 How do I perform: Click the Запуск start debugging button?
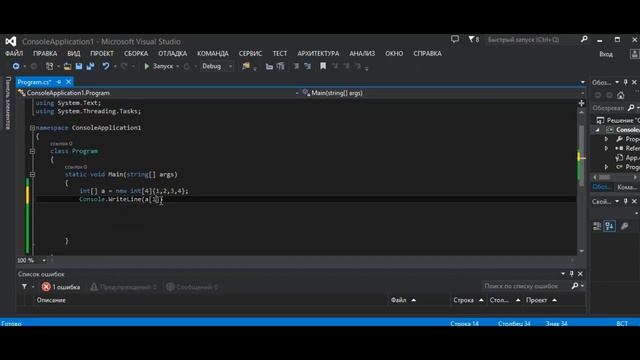[x=158, y=66]
